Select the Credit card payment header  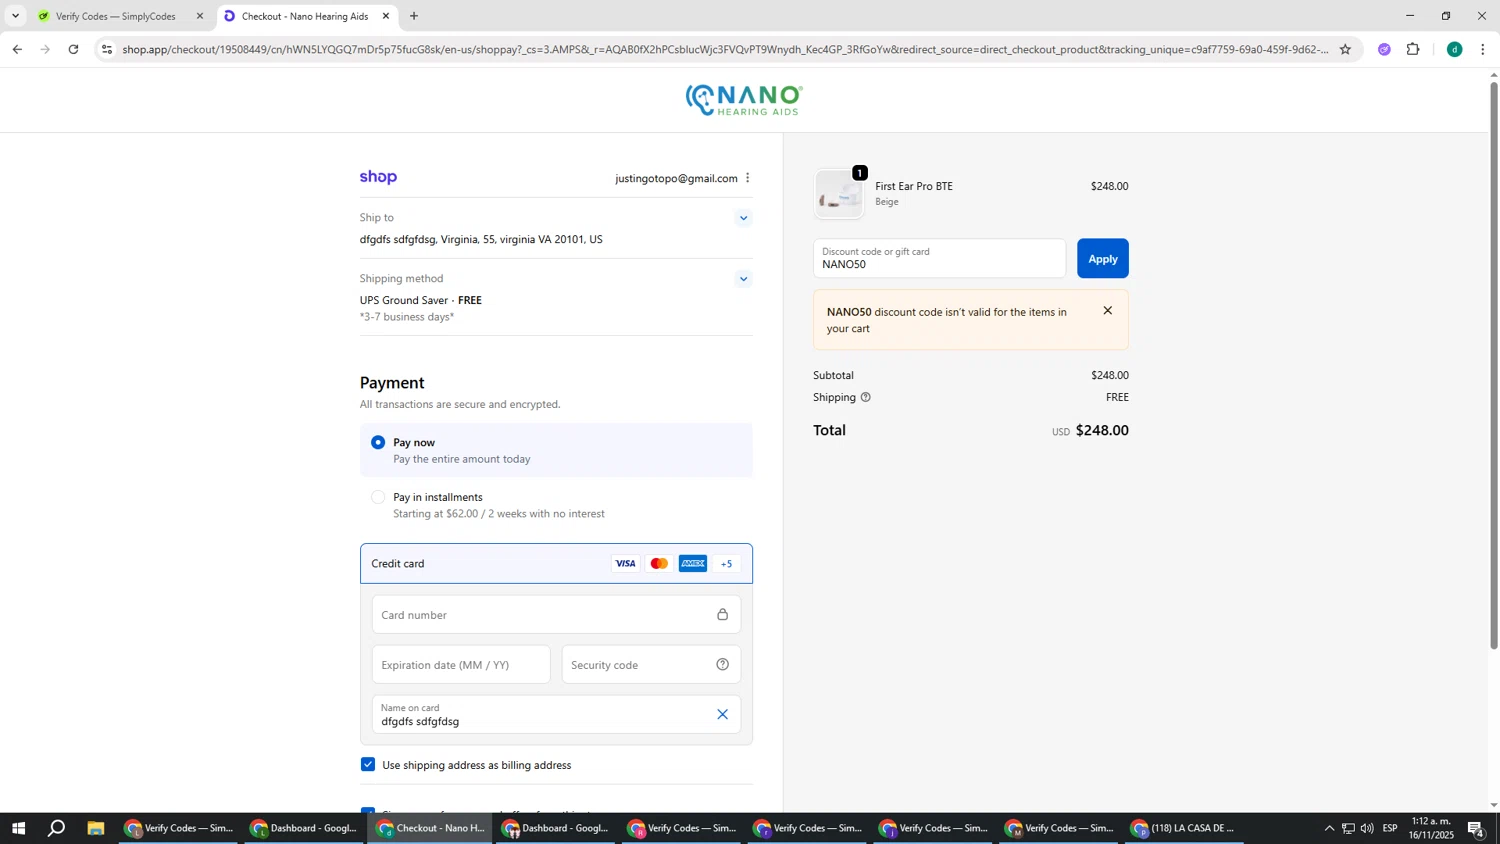(x=556, y=564)
